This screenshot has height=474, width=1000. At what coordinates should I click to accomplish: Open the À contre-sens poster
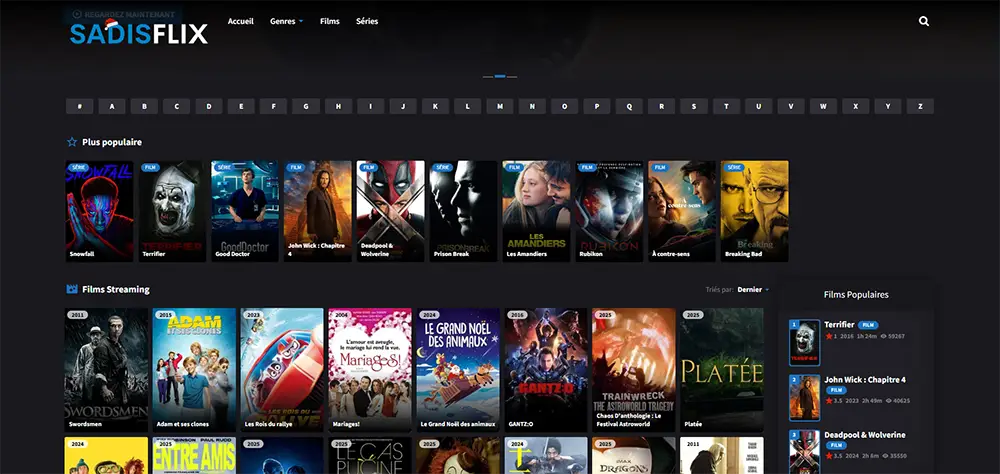click(x=682, y=211)
